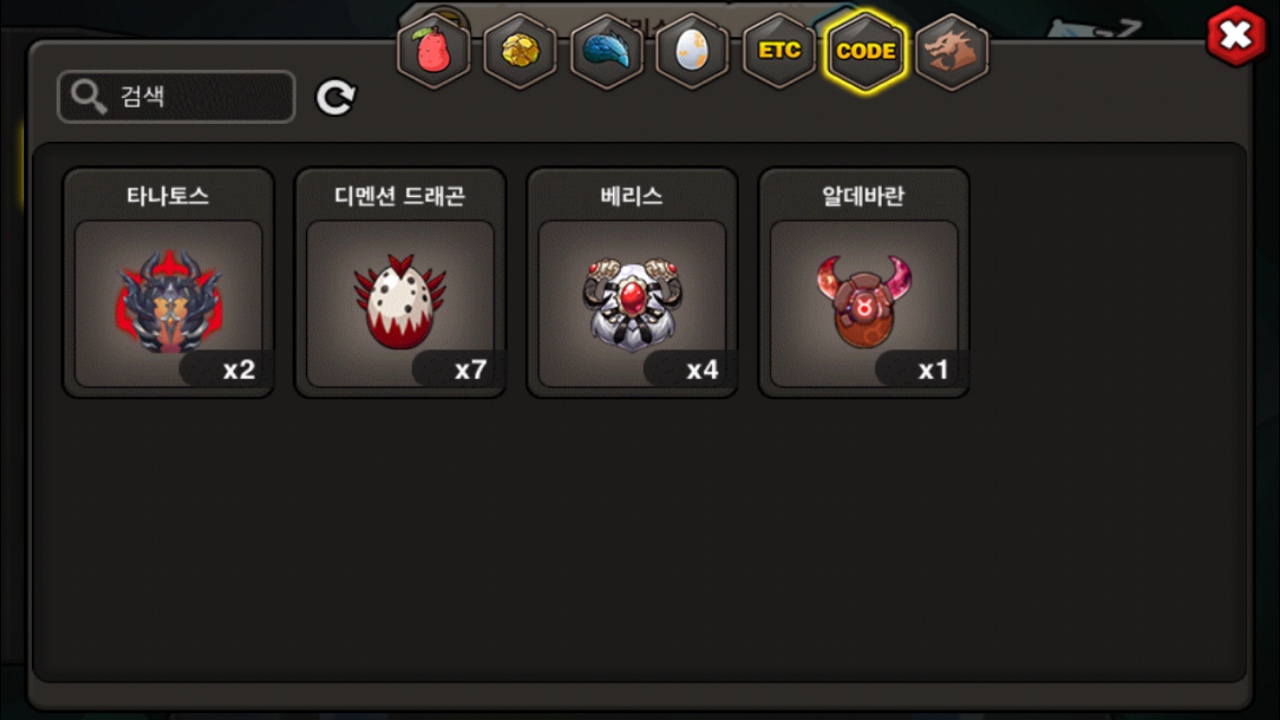This screenshot has width=1280, height=720.
Task: Click the 검색 search input field
Action: [x=176, y=97]
